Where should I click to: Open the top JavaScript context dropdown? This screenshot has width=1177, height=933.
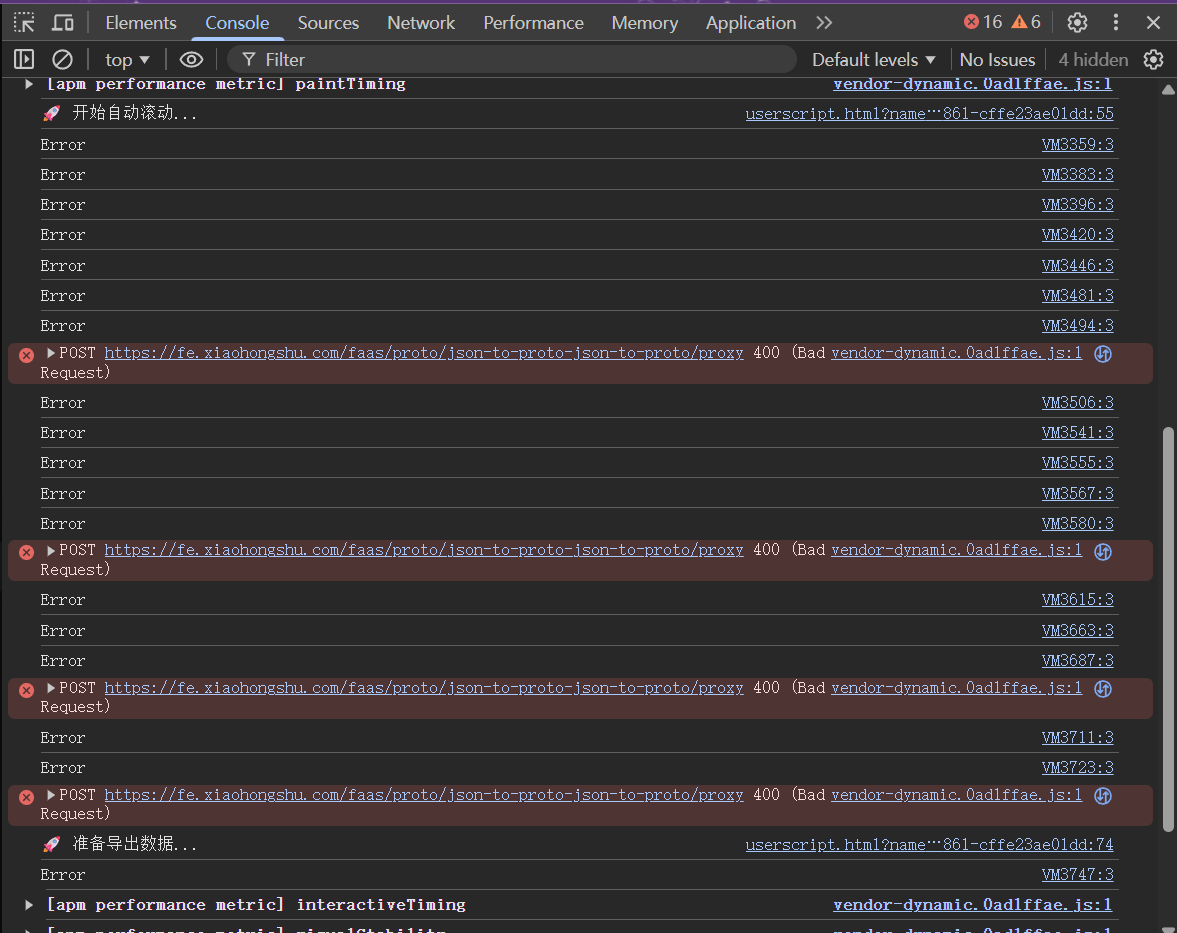pos(127,60)
